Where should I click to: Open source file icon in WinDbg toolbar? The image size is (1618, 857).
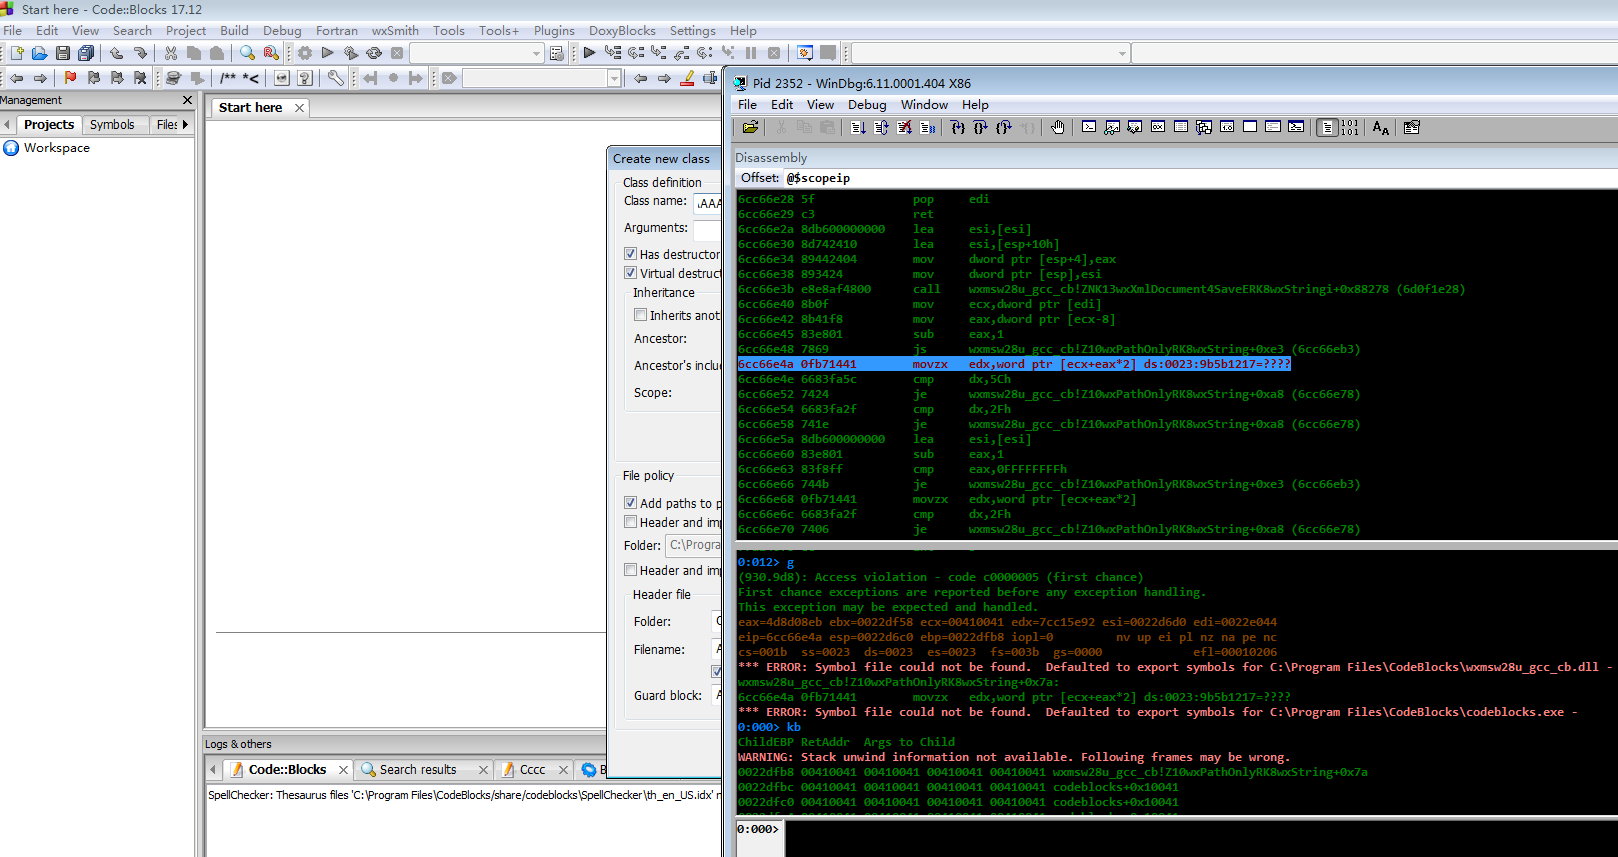[x=750, y=127]
